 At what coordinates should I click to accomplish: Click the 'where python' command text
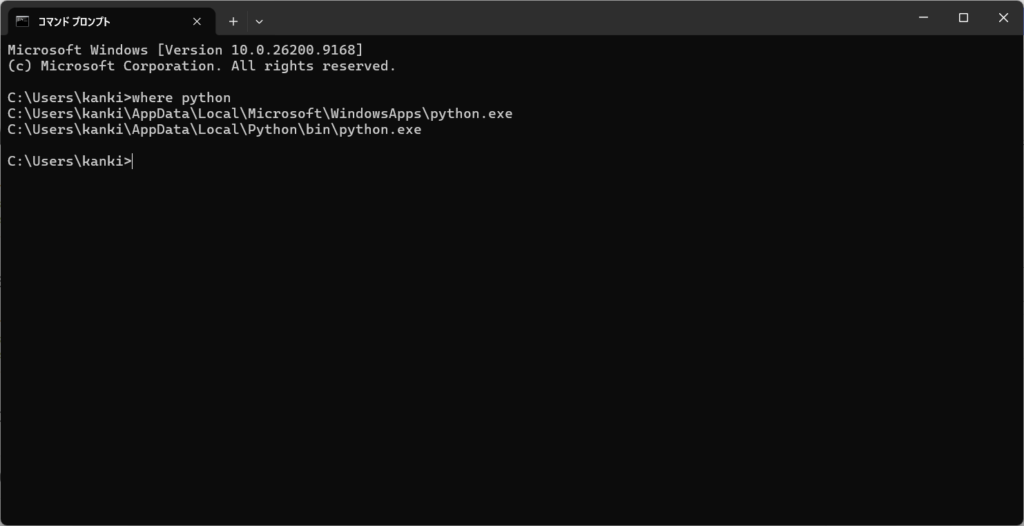(181, 98)
